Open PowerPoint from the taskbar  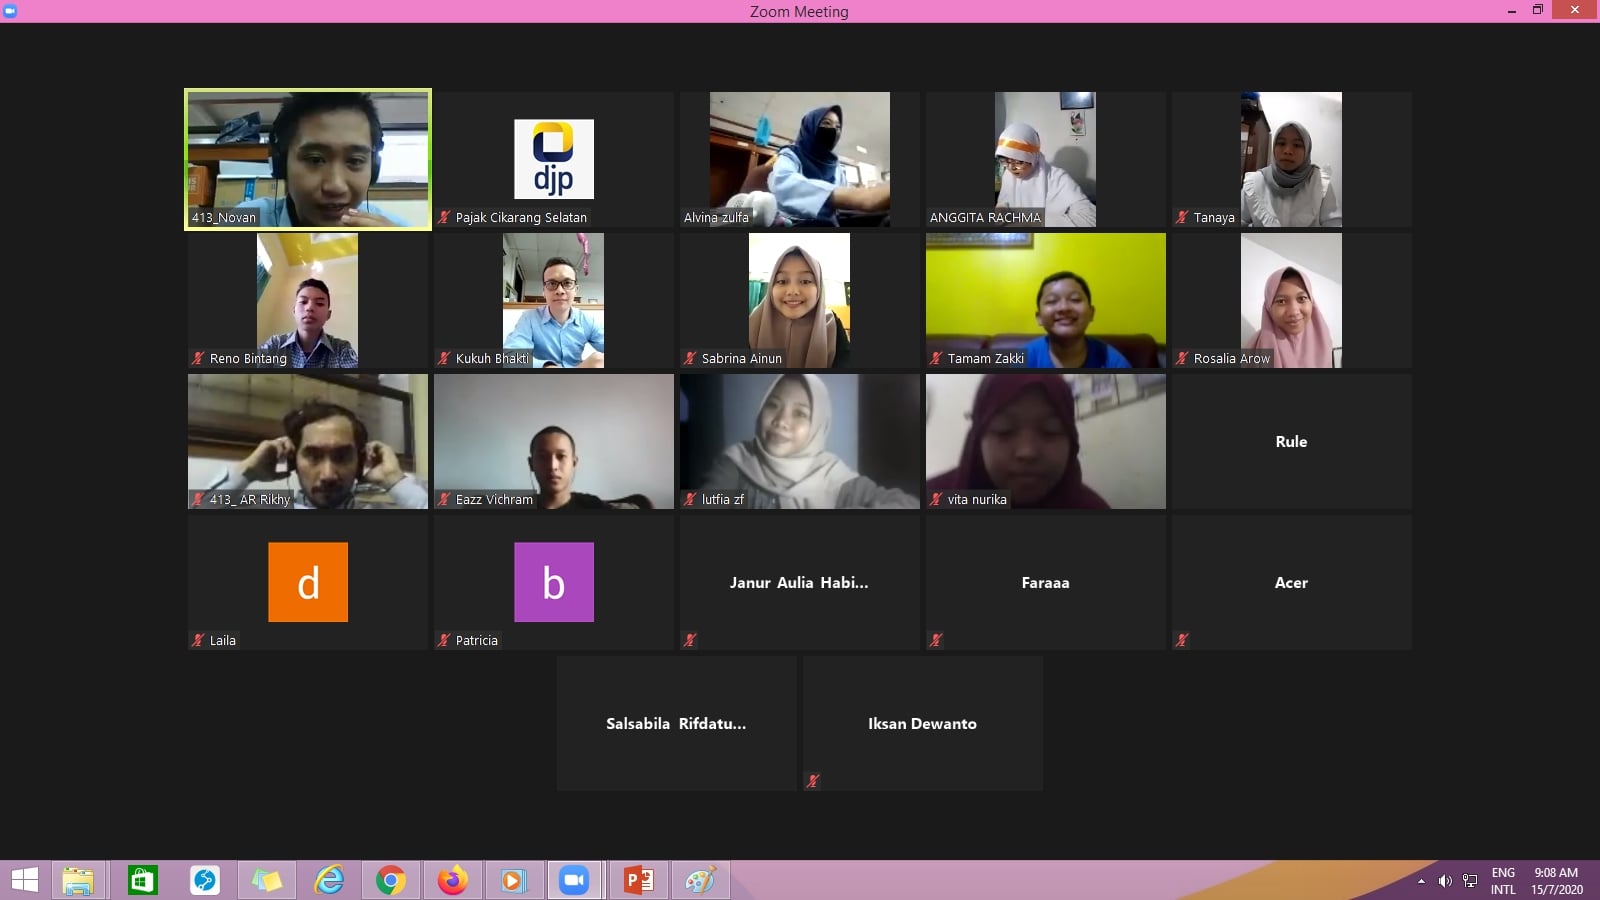638,880
